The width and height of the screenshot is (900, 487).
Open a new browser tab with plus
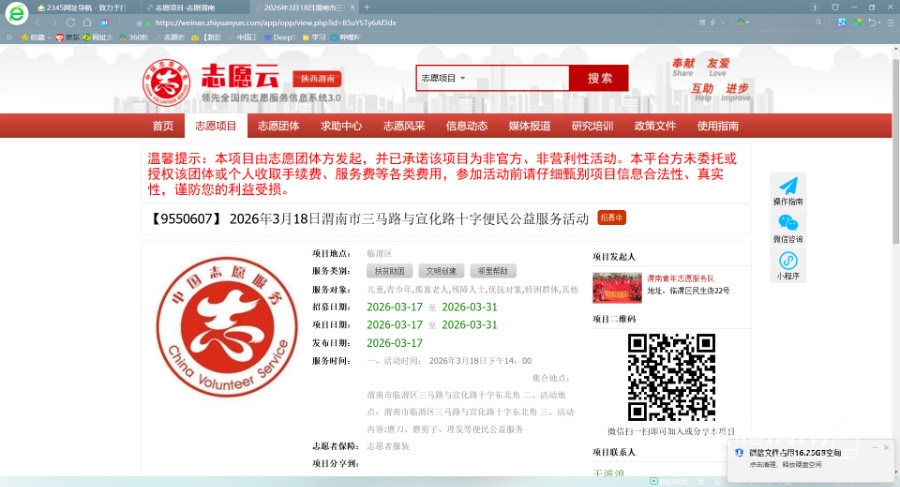click(x=368, y=7)
